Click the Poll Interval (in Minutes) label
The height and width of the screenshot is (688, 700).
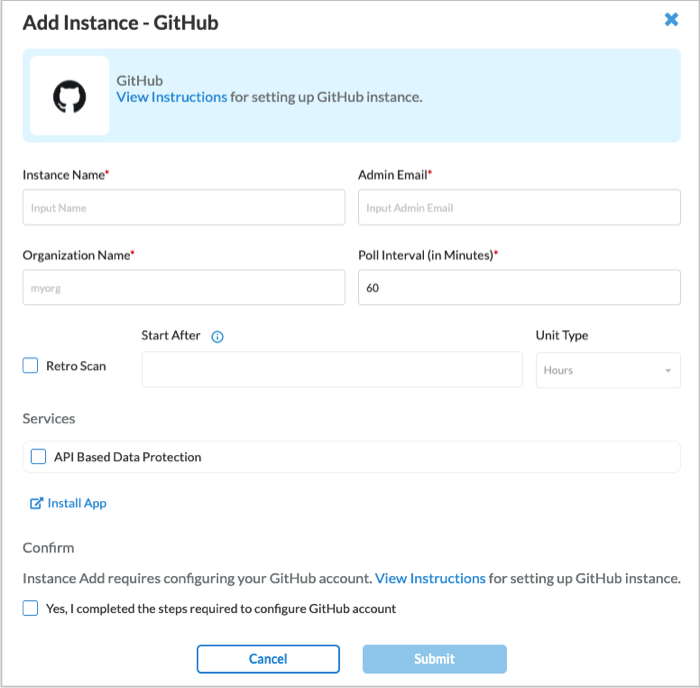tap(428, 255)
